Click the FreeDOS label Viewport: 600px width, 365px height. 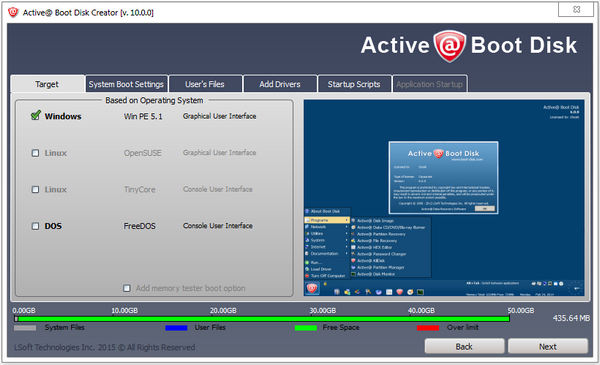139,226
